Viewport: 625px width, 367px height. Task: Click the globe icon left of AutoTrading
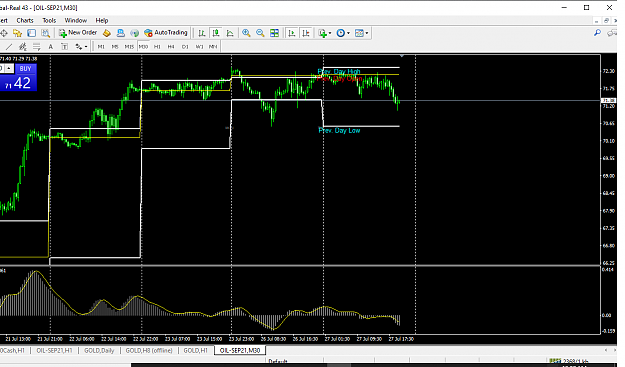(134, 33)
